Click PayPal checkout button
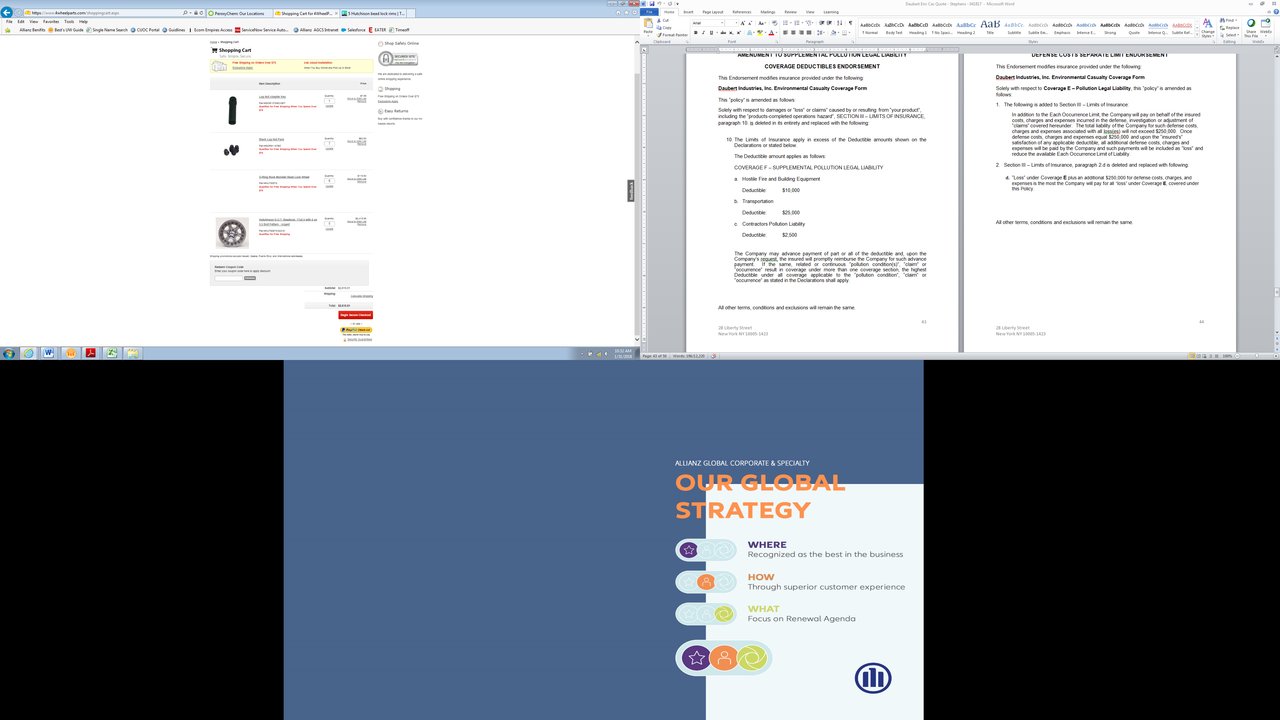The height and width of the screenshot is (720, 1280). [x=356, y=330]
